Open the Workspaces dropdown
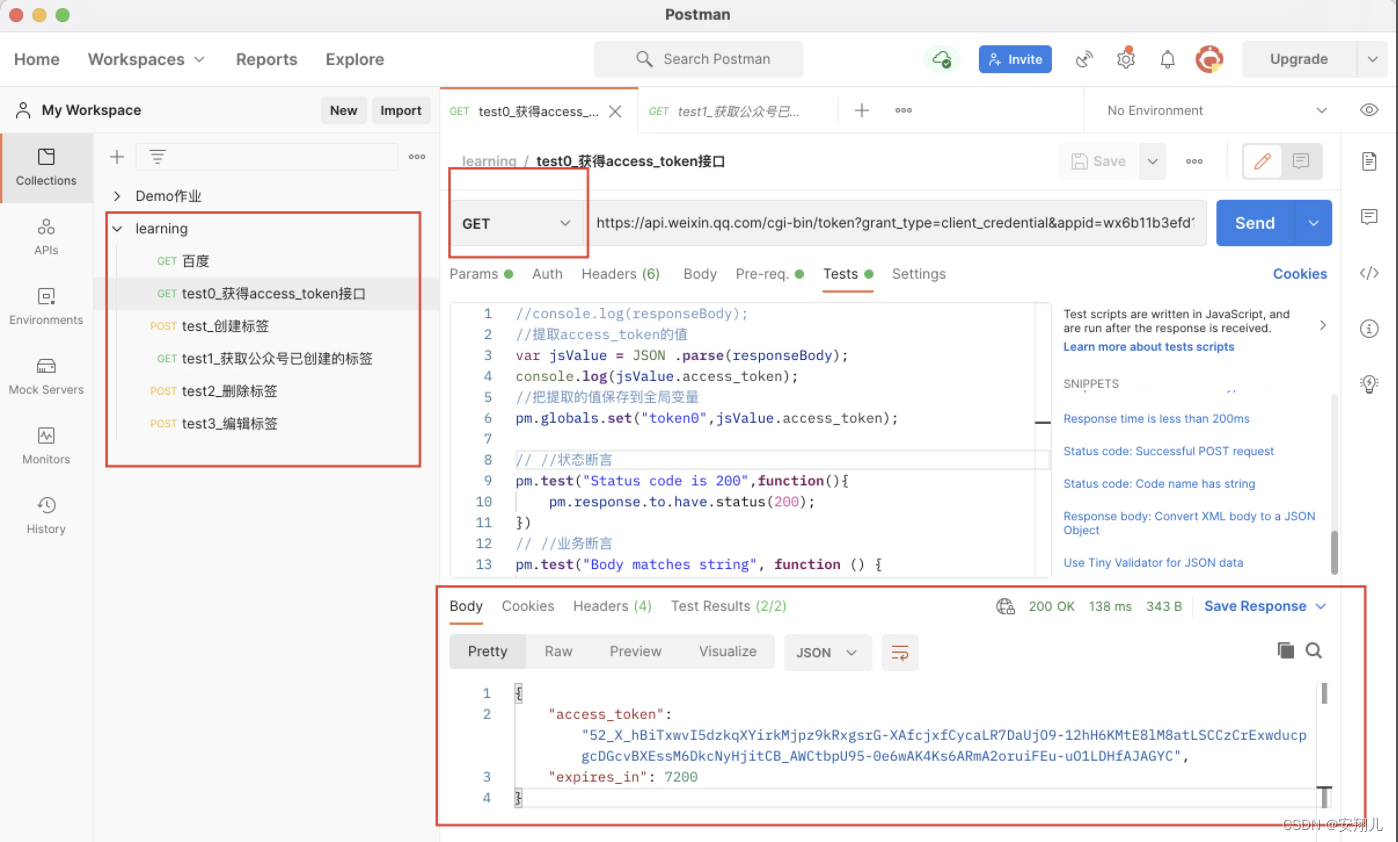The height and width of the screenshot is (842, 1398). pos(146,59)
